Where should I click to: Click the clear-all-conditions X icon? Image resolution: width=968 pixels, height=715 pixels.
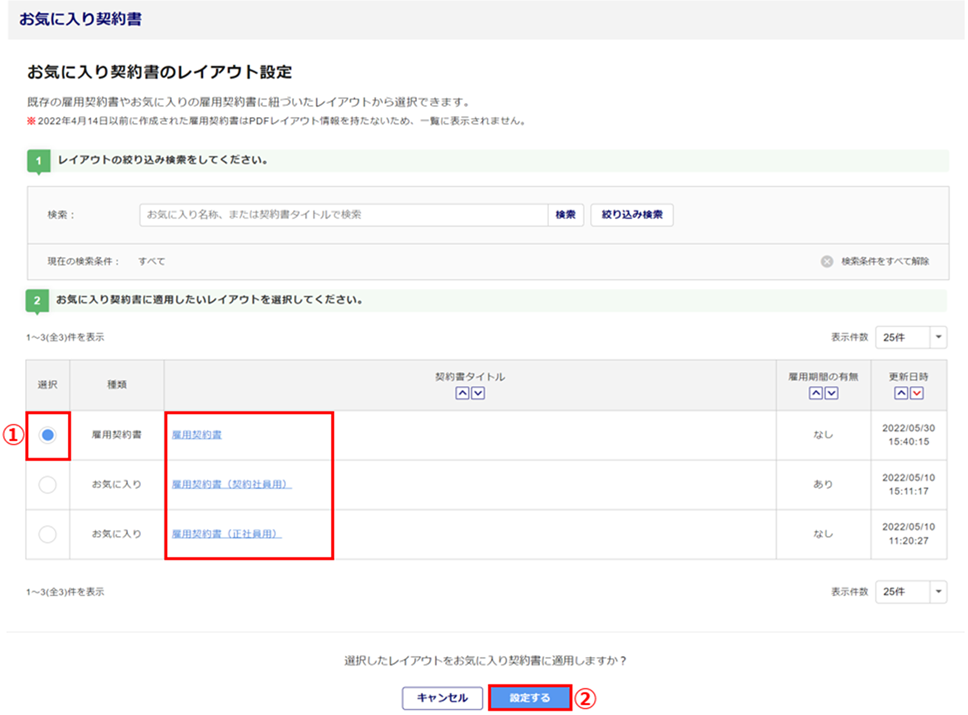827,261
